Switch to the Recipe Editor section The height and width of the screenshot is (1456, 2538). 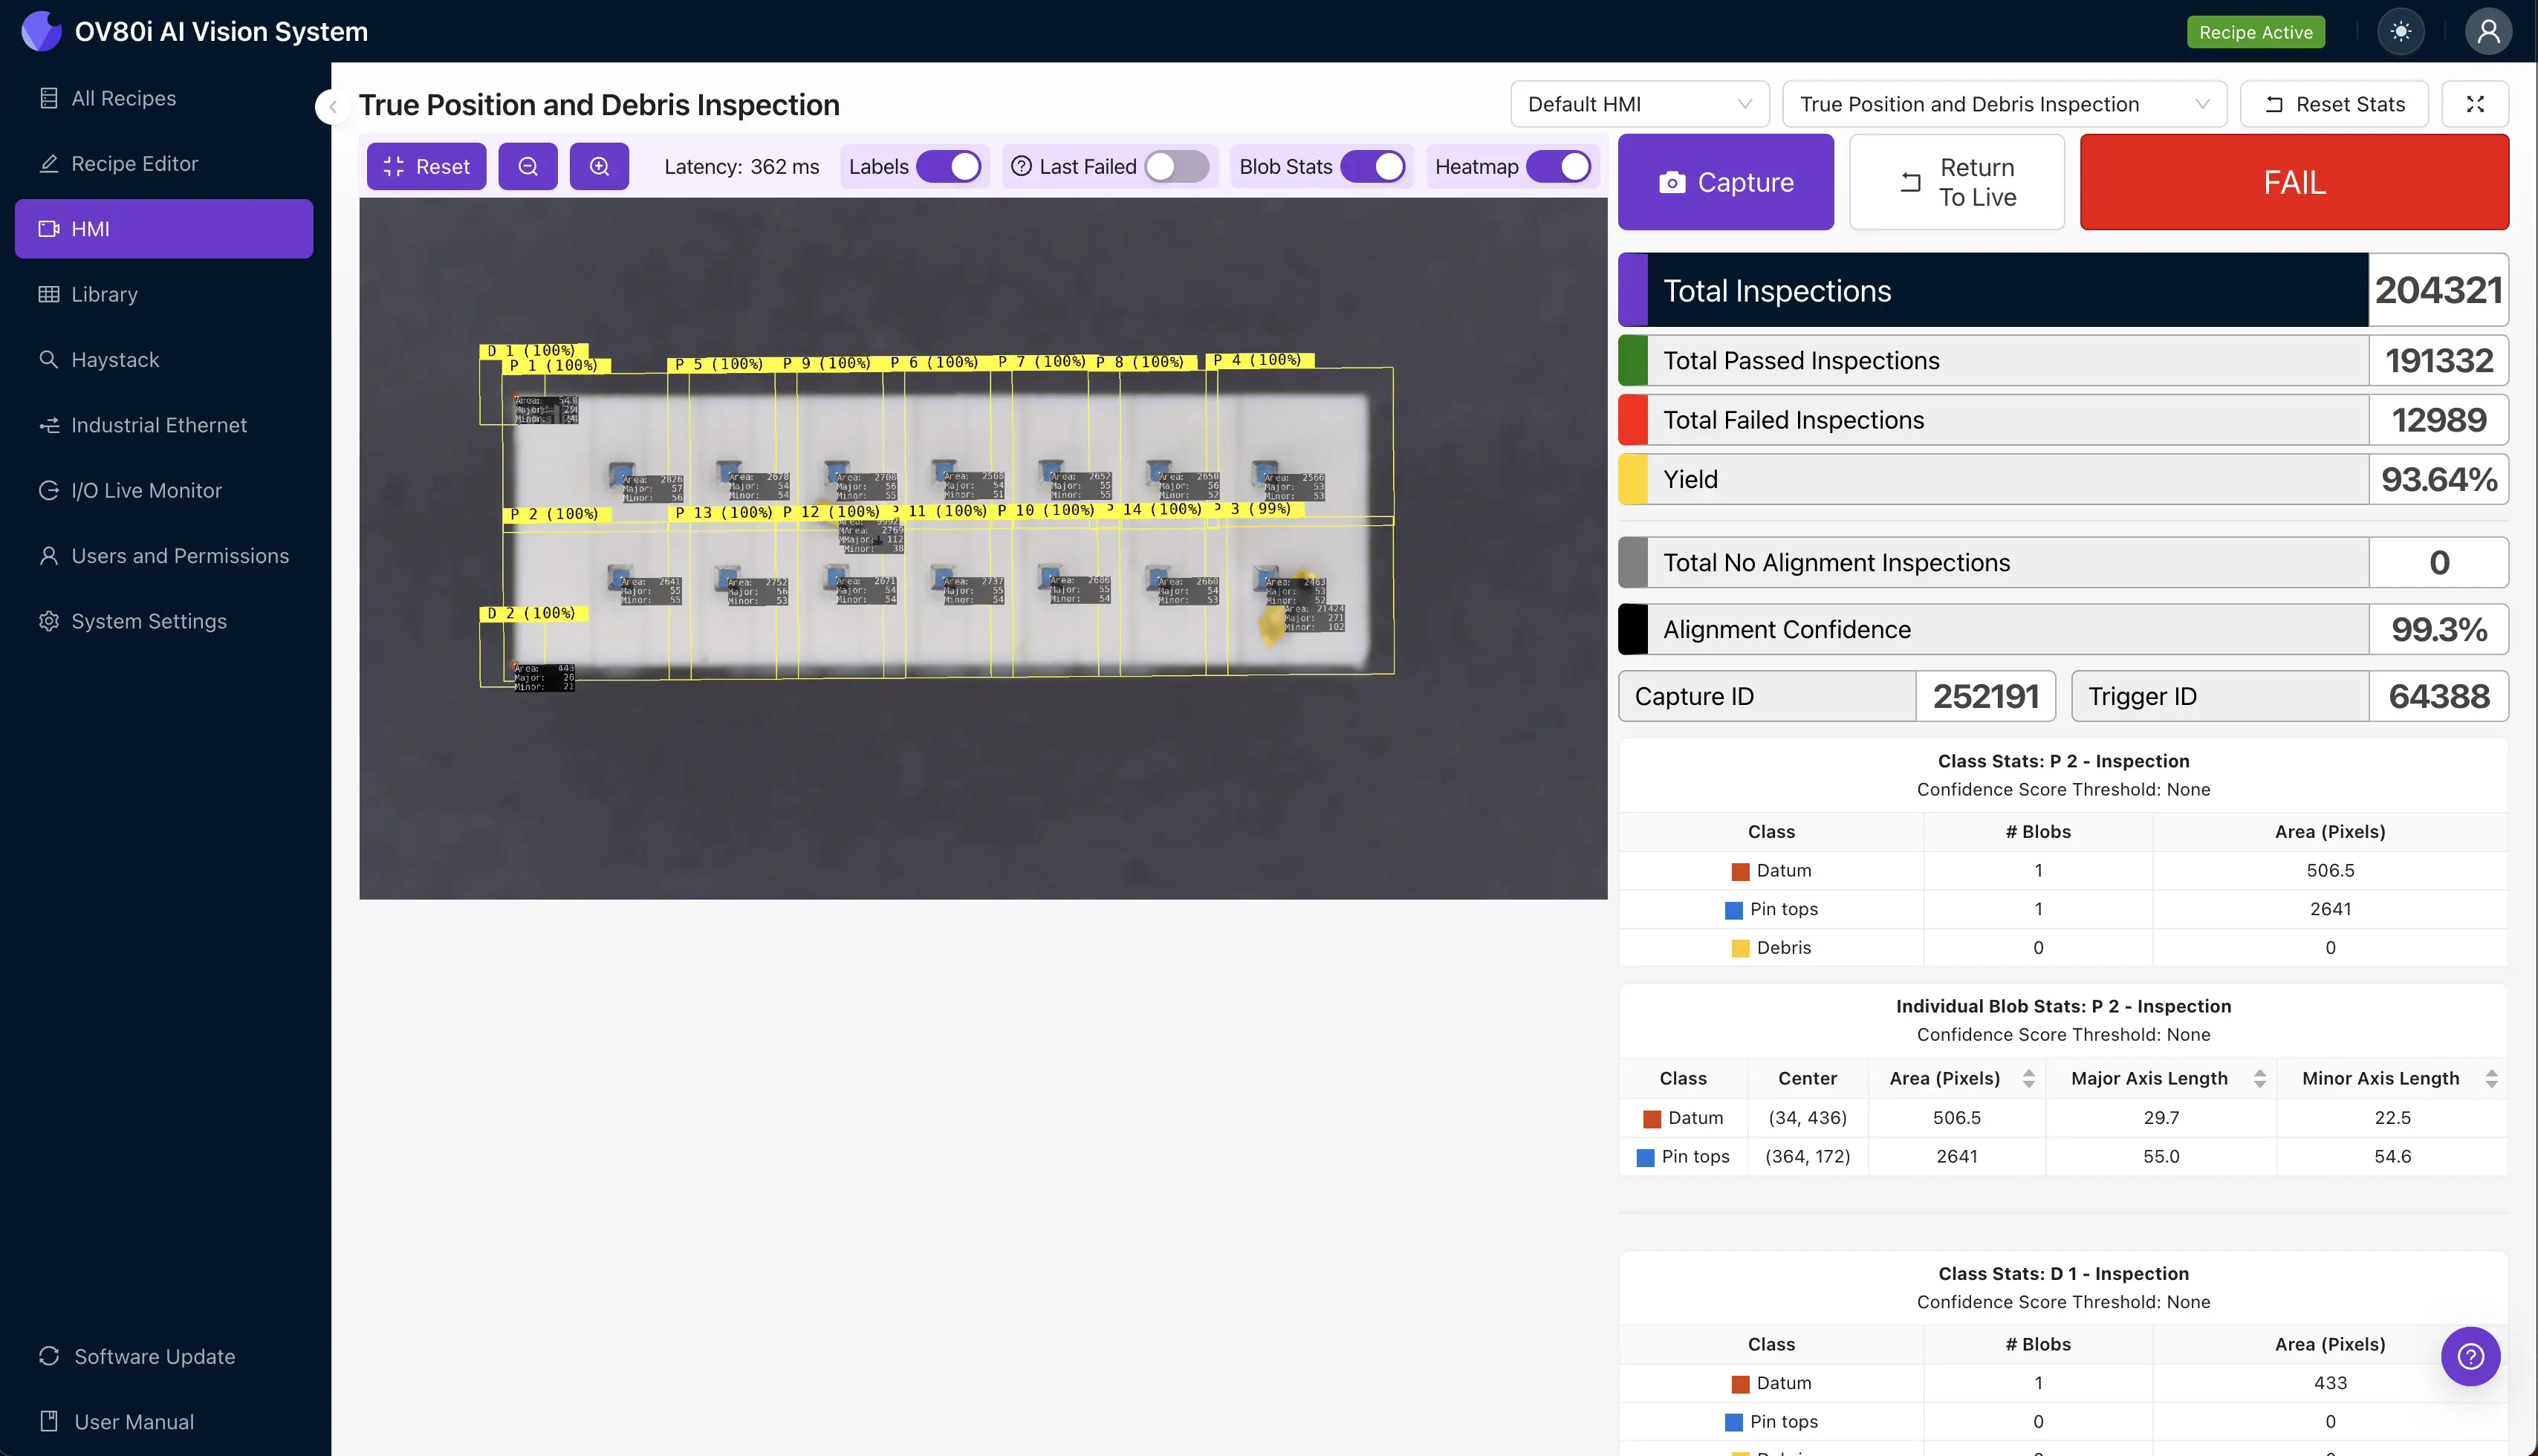pos(134,163)
